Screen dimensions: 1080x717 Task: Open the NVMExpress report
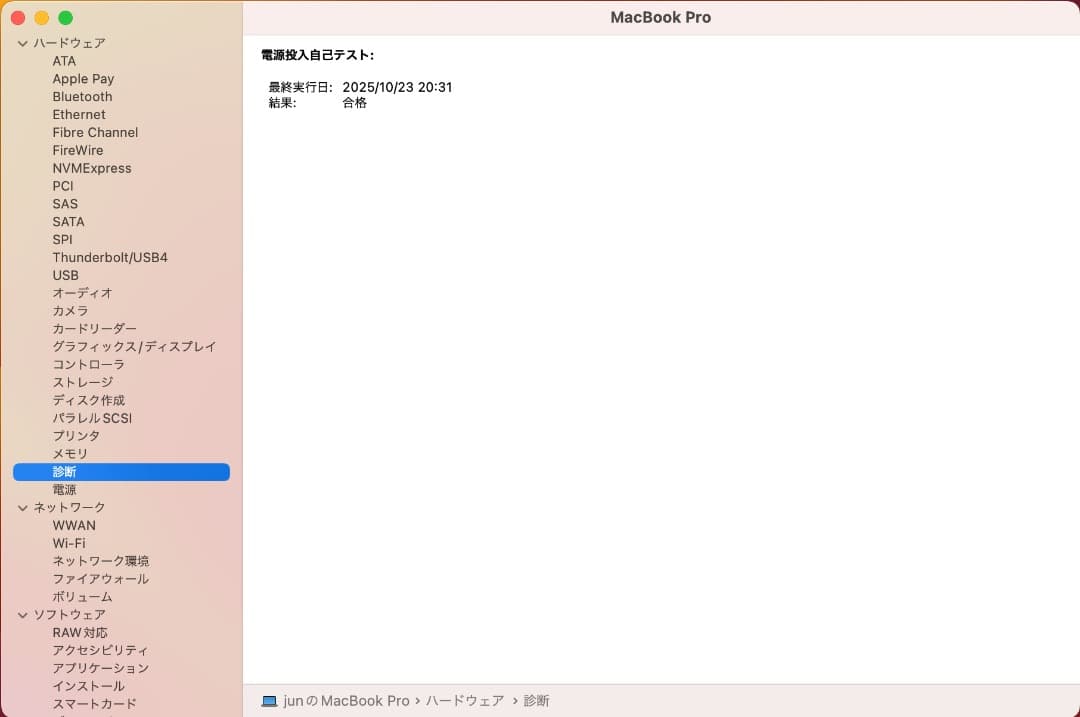click(92, 168)
